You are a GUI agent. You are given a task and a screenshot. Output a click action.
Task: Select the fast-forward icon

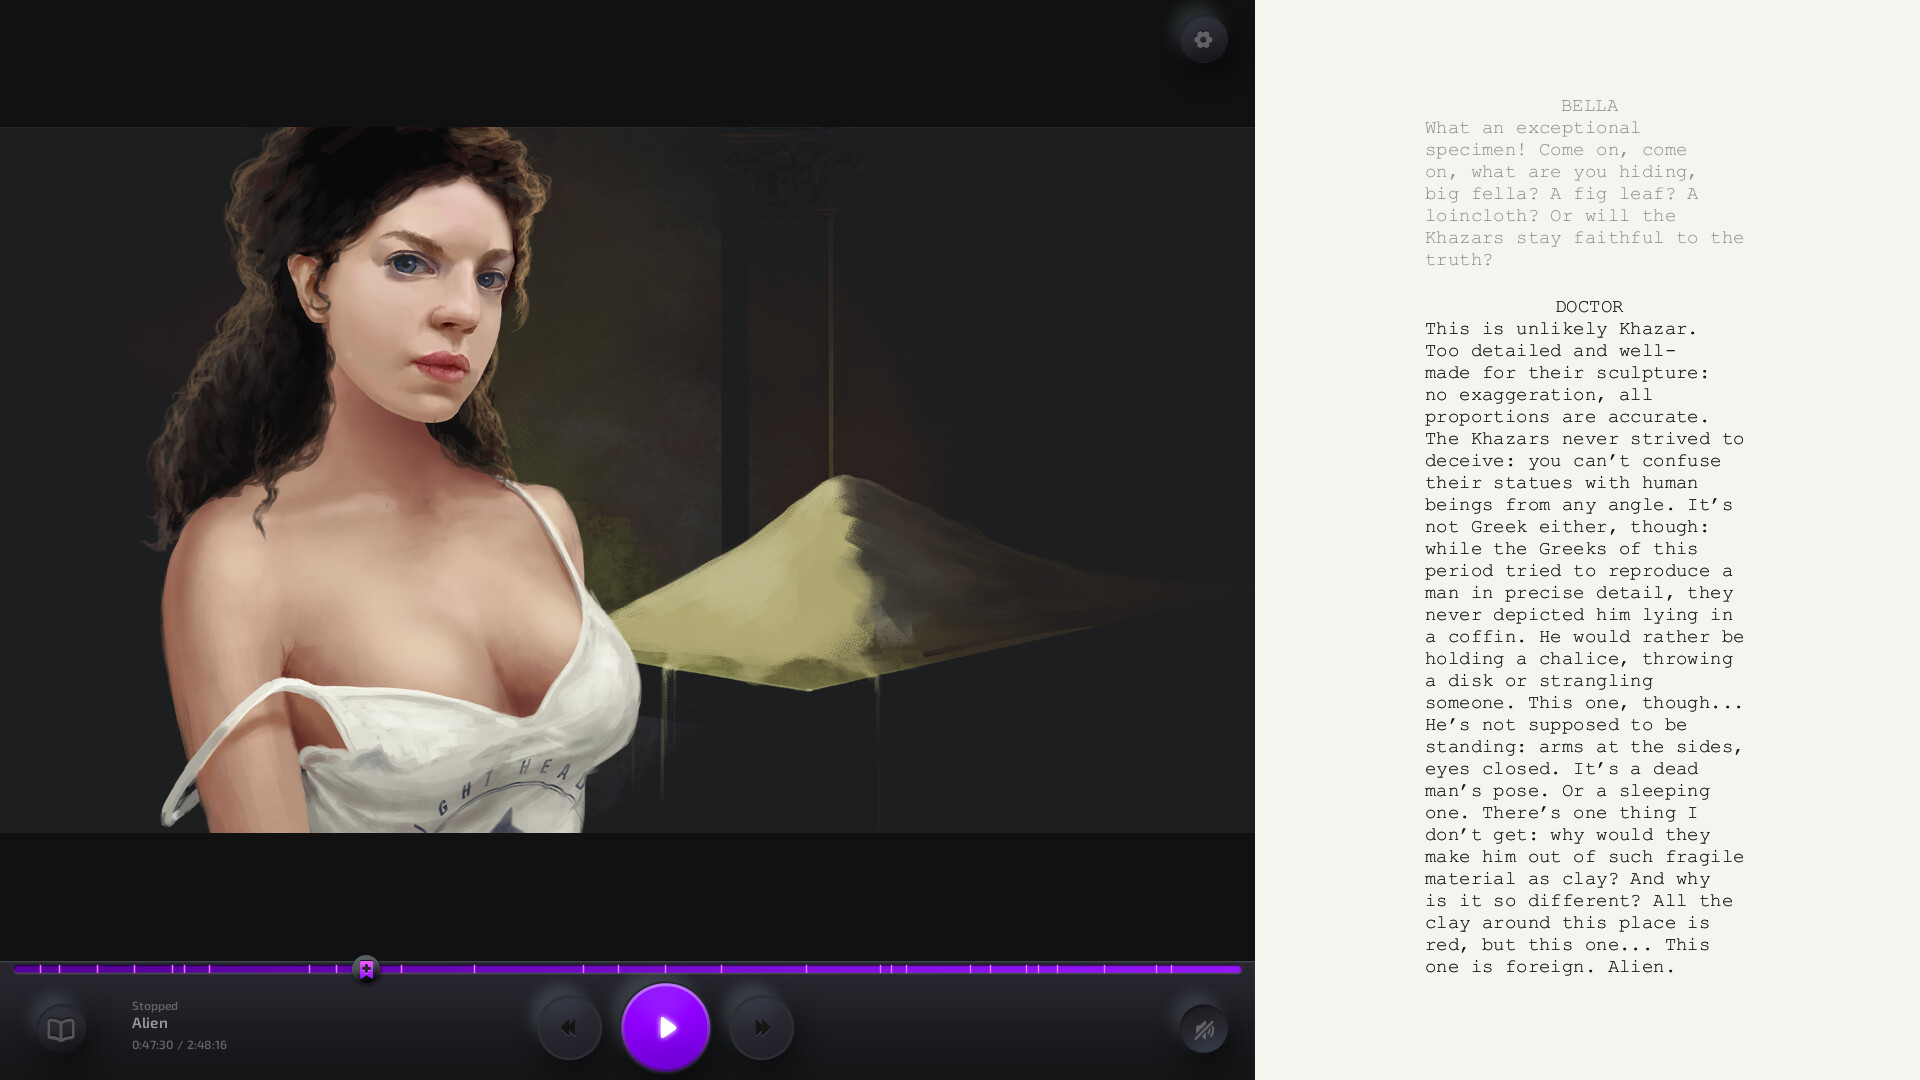point(762,1027)
